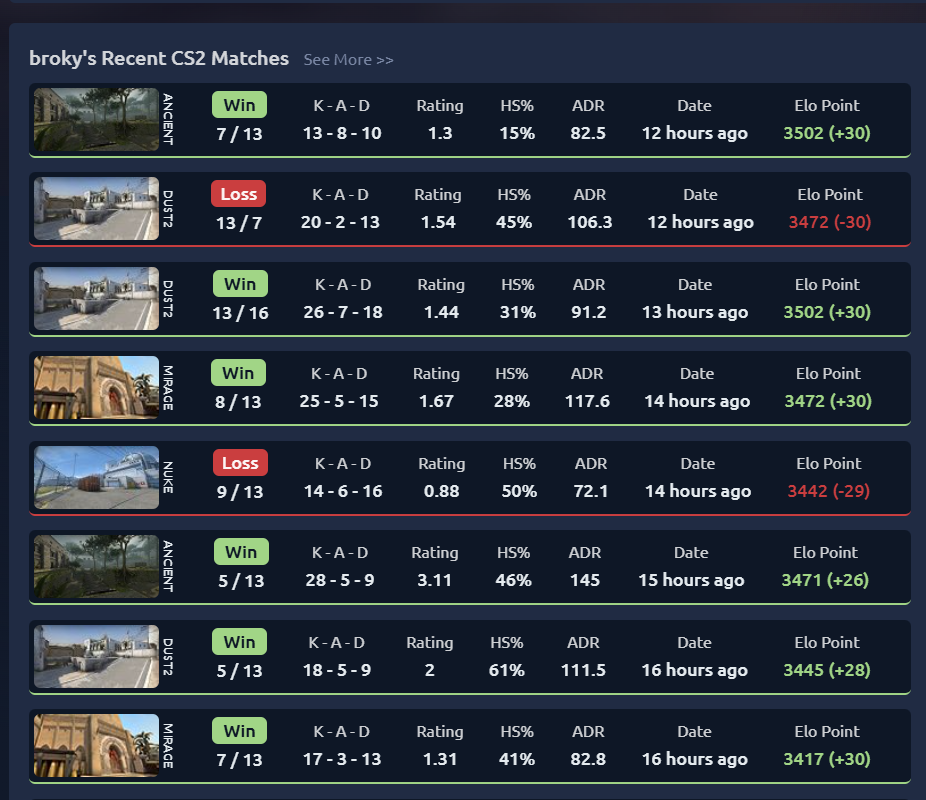This screenshot has width=926, height=800.
Task: Click the Win badge on the 3.11 rating match
Action: (241, 552)
